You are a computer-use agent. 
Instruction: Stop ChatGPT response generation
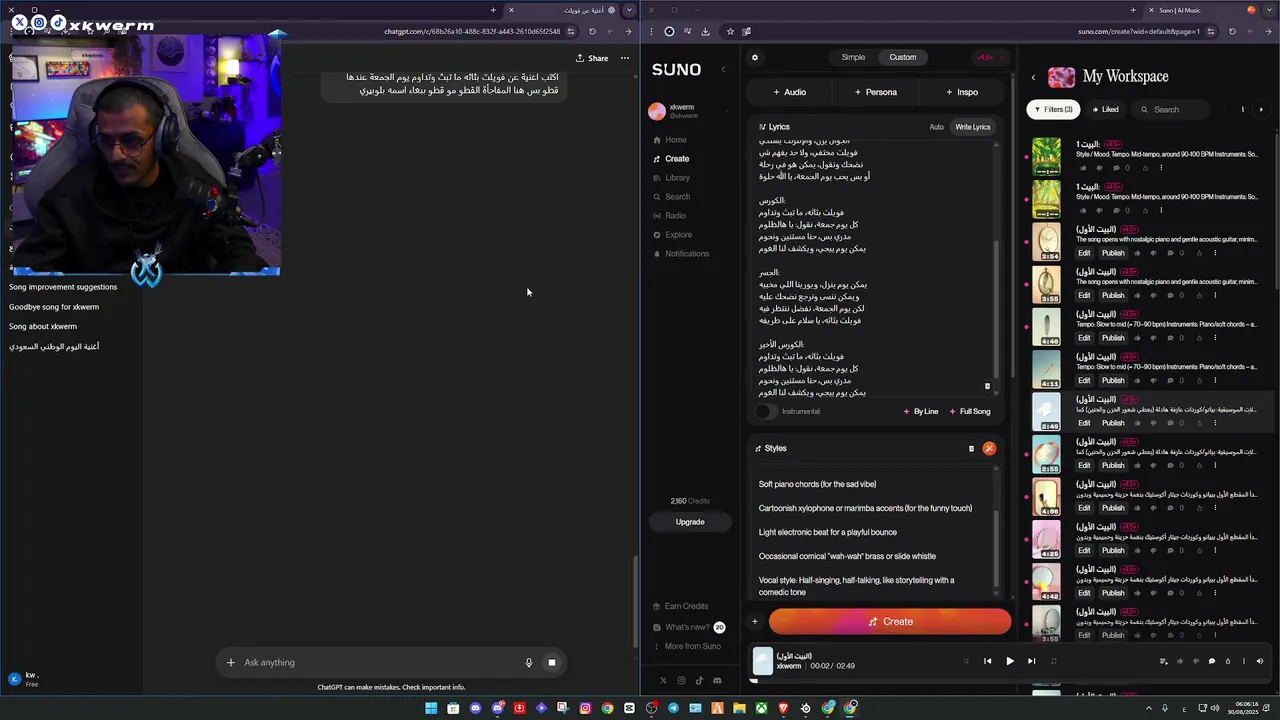[x=551, y=662]
